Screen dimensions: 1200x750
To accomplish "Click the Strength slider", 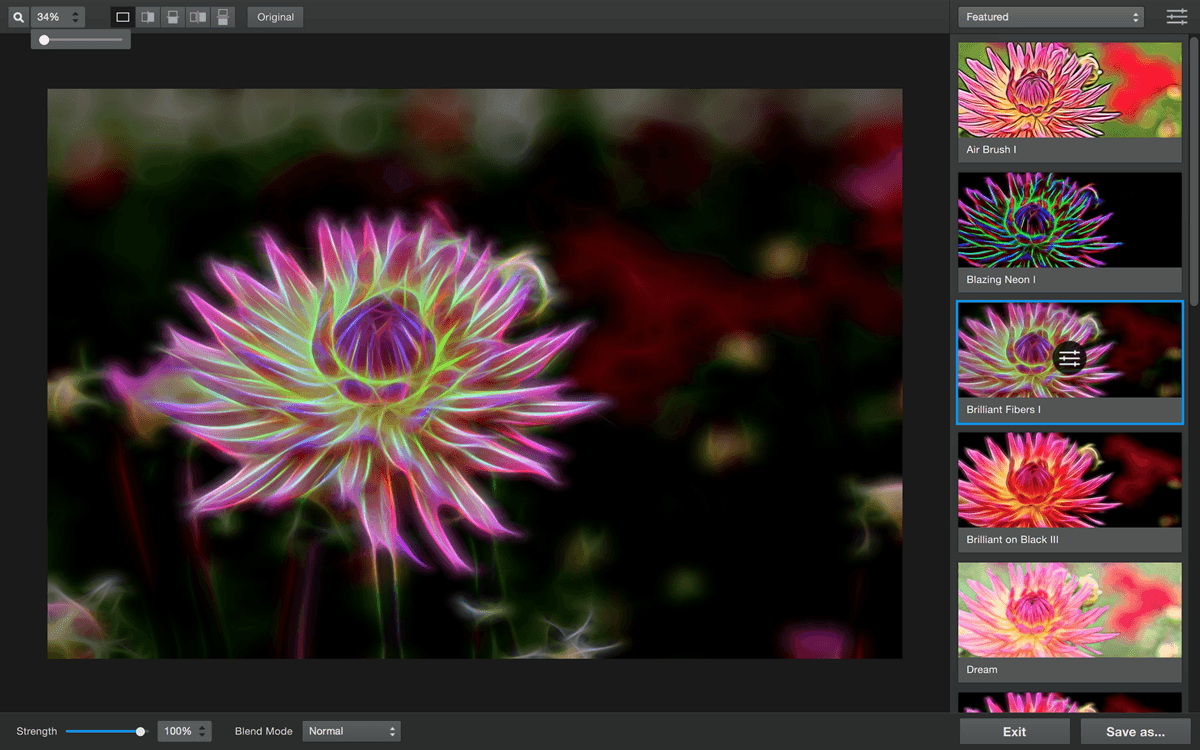I will [106, 731].
